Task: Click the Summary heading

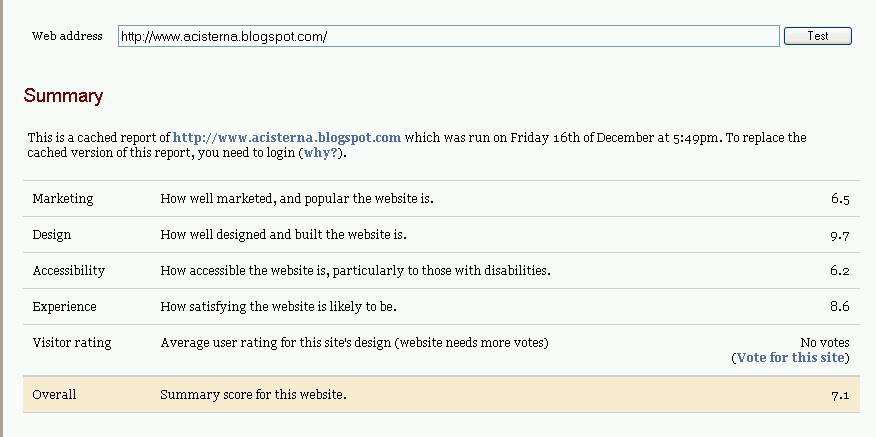Action: pos(63,96)
